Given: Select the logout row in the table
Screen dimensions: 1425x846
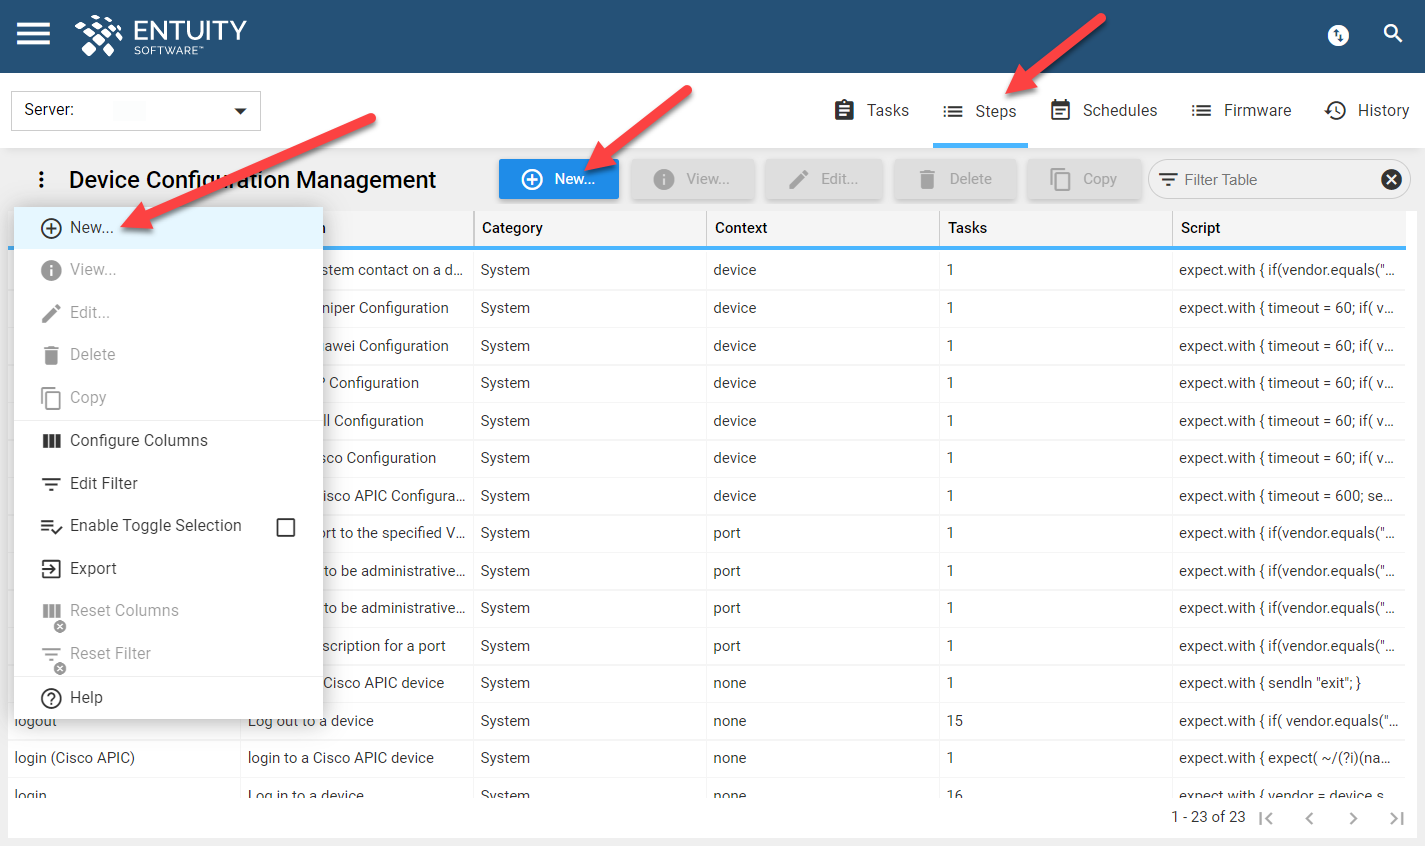Looking at the screenshot, I should tap(600, 720).
